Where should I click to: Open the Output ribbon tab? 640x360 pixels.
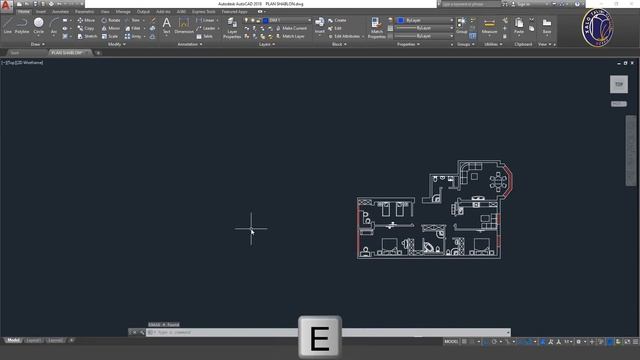143,12
